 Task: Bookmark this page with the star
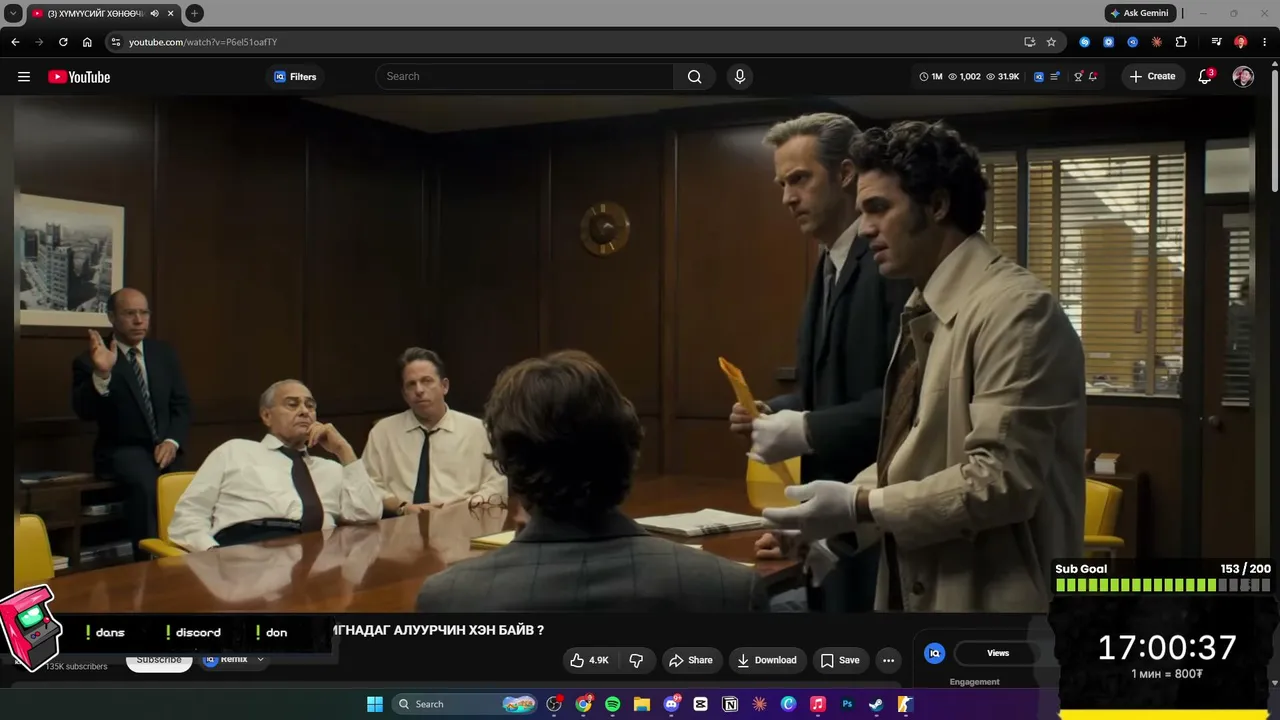click(1051, 42)
